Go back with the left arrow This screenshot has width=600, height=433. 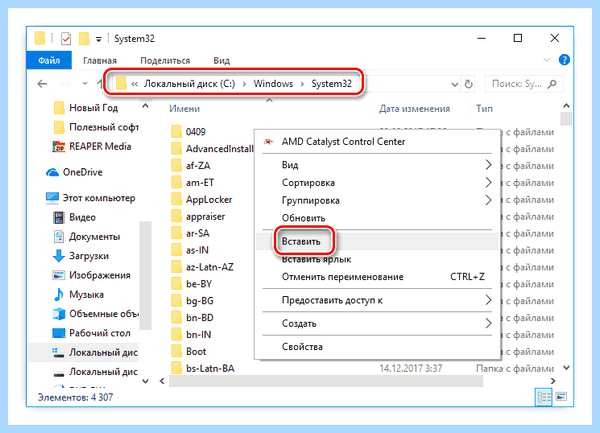(x=42, y=84)
